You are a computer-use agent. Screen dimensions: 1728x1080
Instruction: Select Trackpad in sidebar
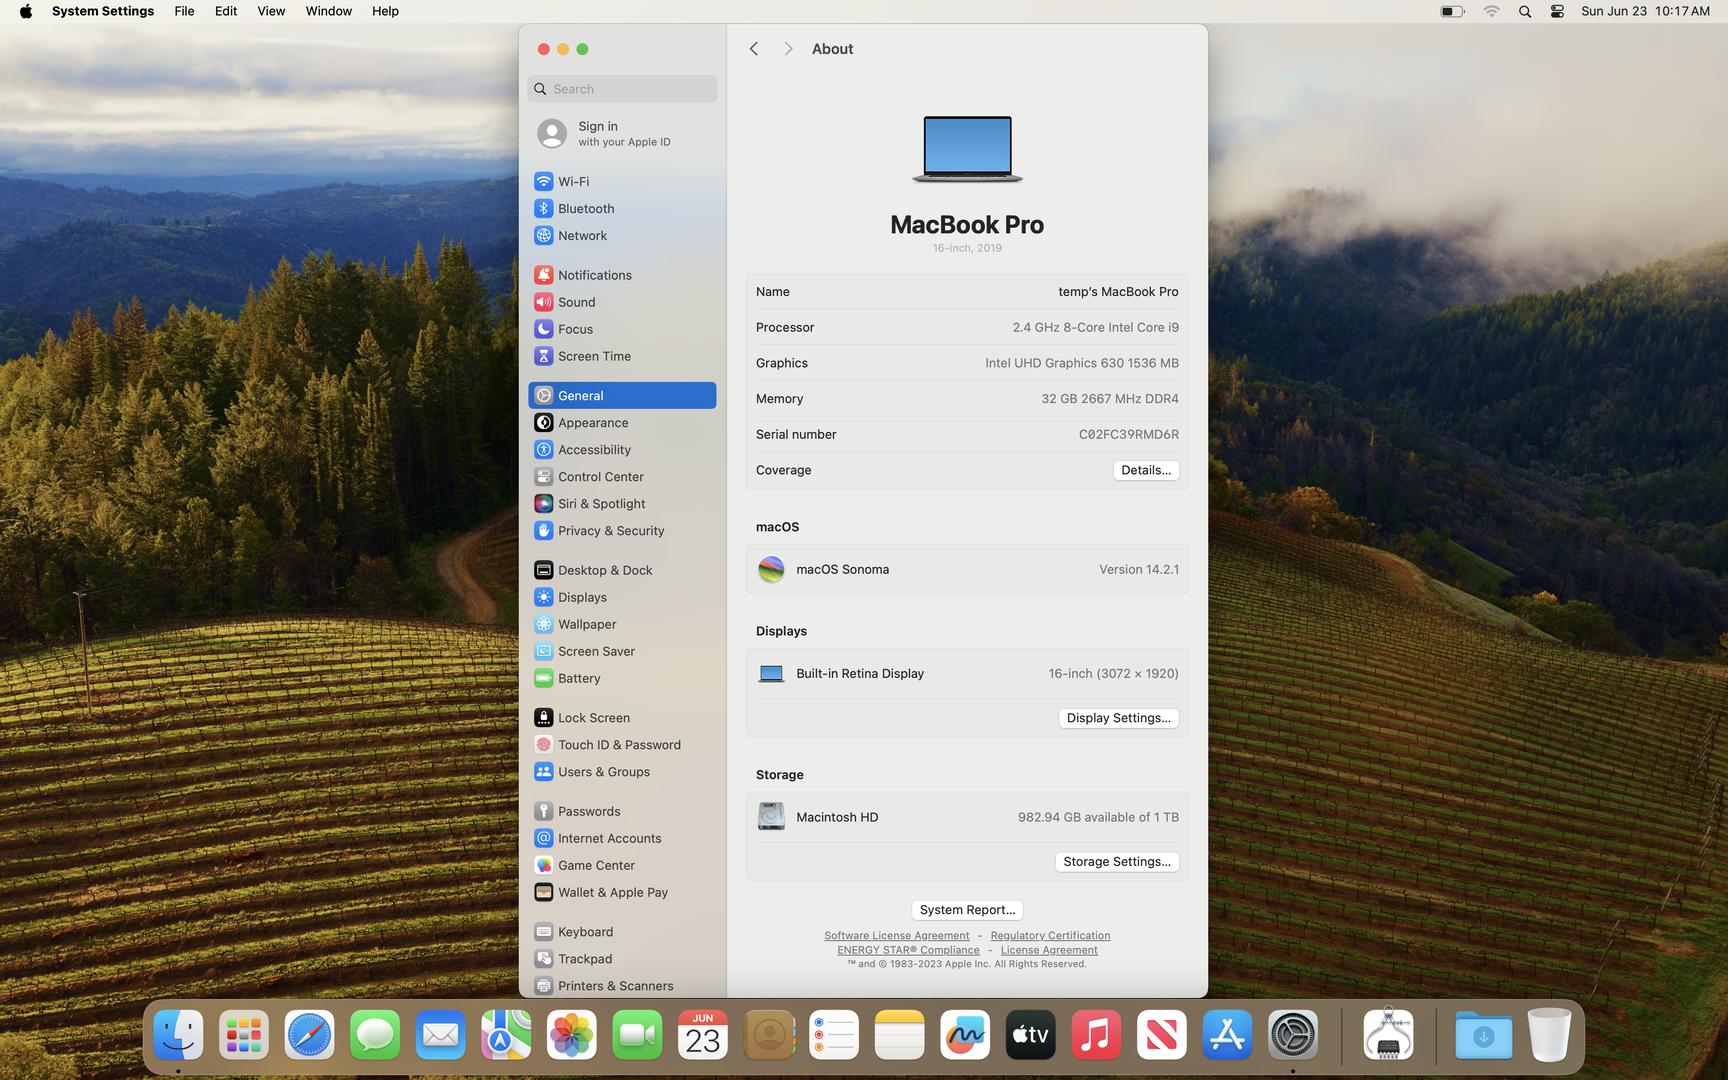pyautogui.click(x=622, y=959)
